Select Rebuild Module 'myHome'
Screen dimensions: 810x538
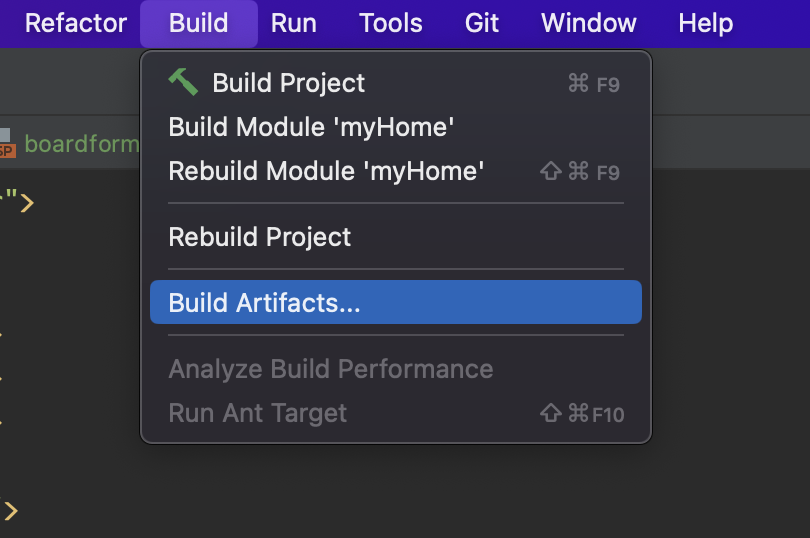326,171
